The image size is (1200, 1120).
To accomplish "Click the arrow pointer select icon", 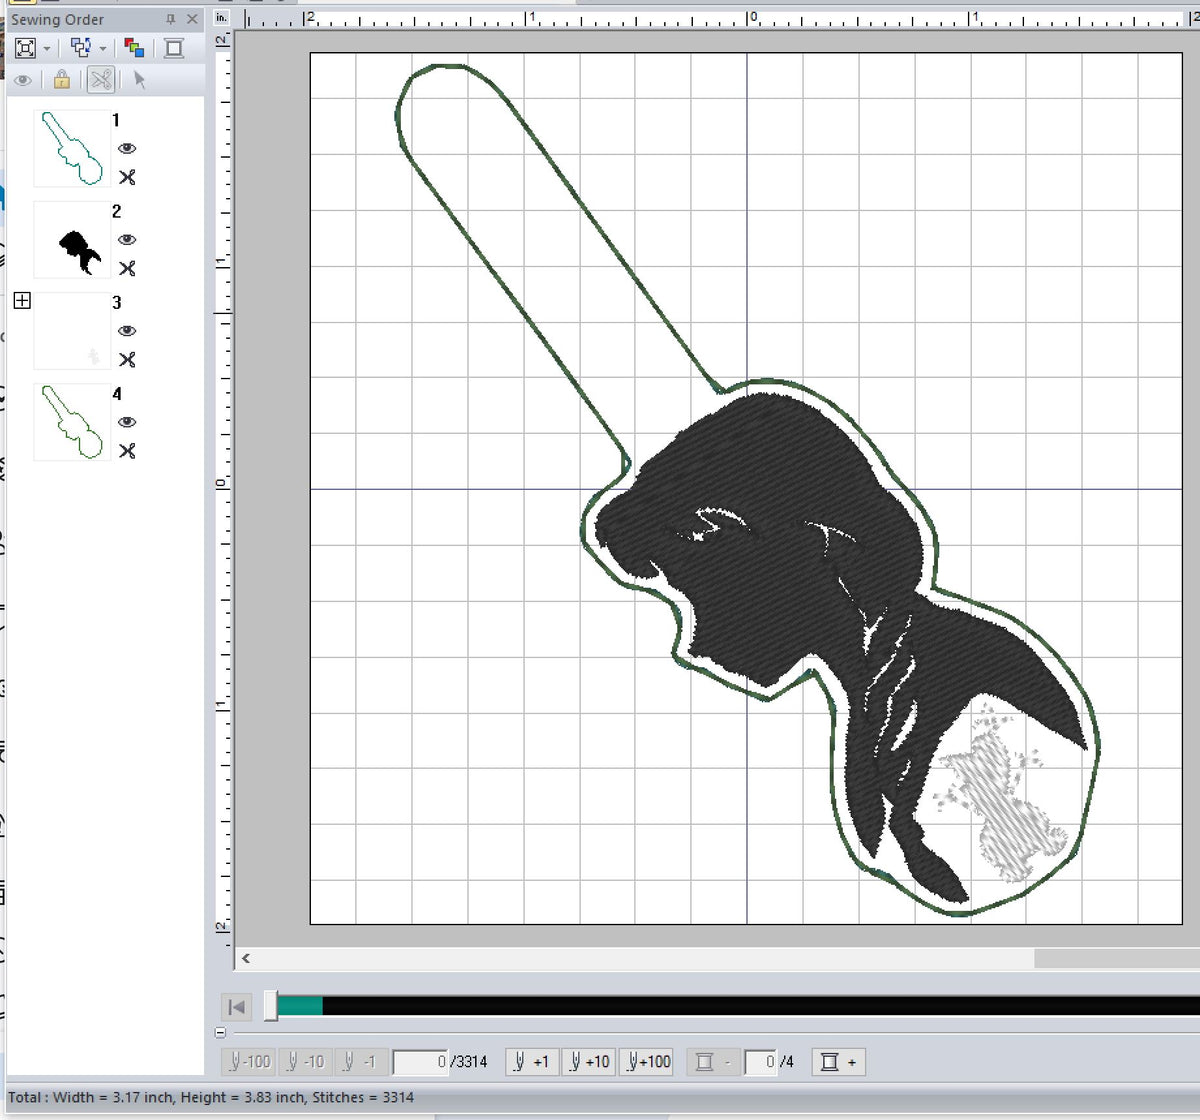I will 139,80.
